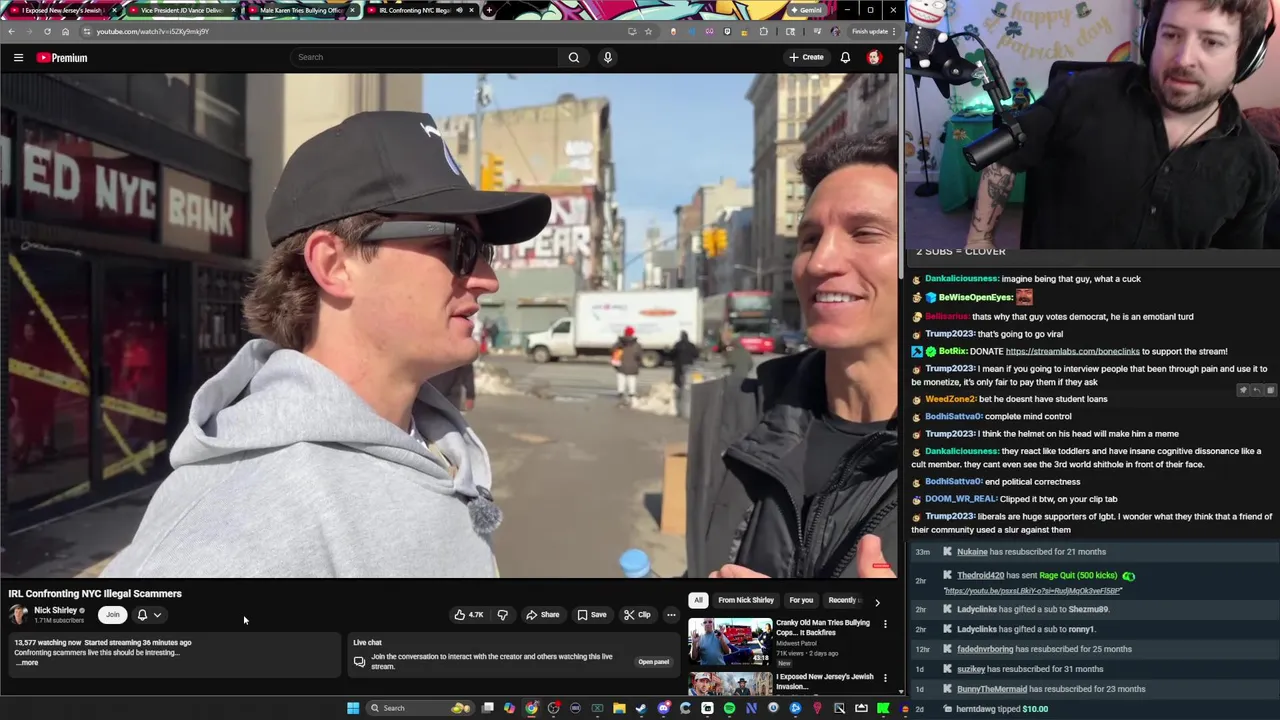The width and height of the screenshot is (1280, 720).
Task: Click suzikey resubscribed for 31 months
Action: pos(1030,669)
